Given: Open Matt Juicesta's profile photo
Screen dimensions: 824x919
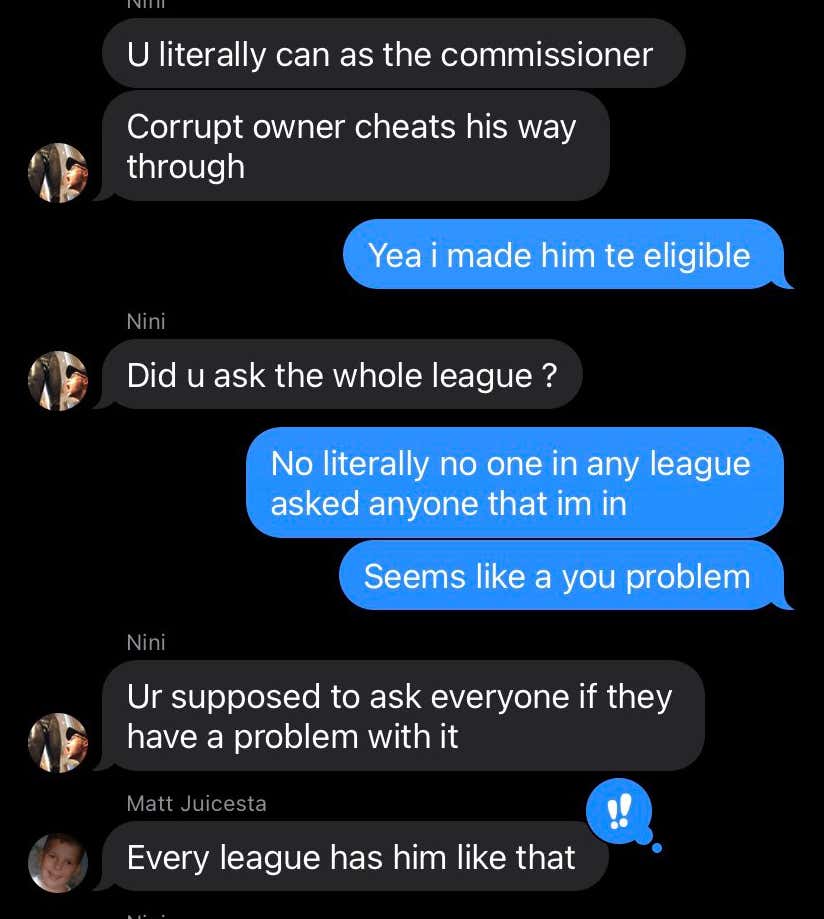Looking at the screenshot, I should 58,863.
